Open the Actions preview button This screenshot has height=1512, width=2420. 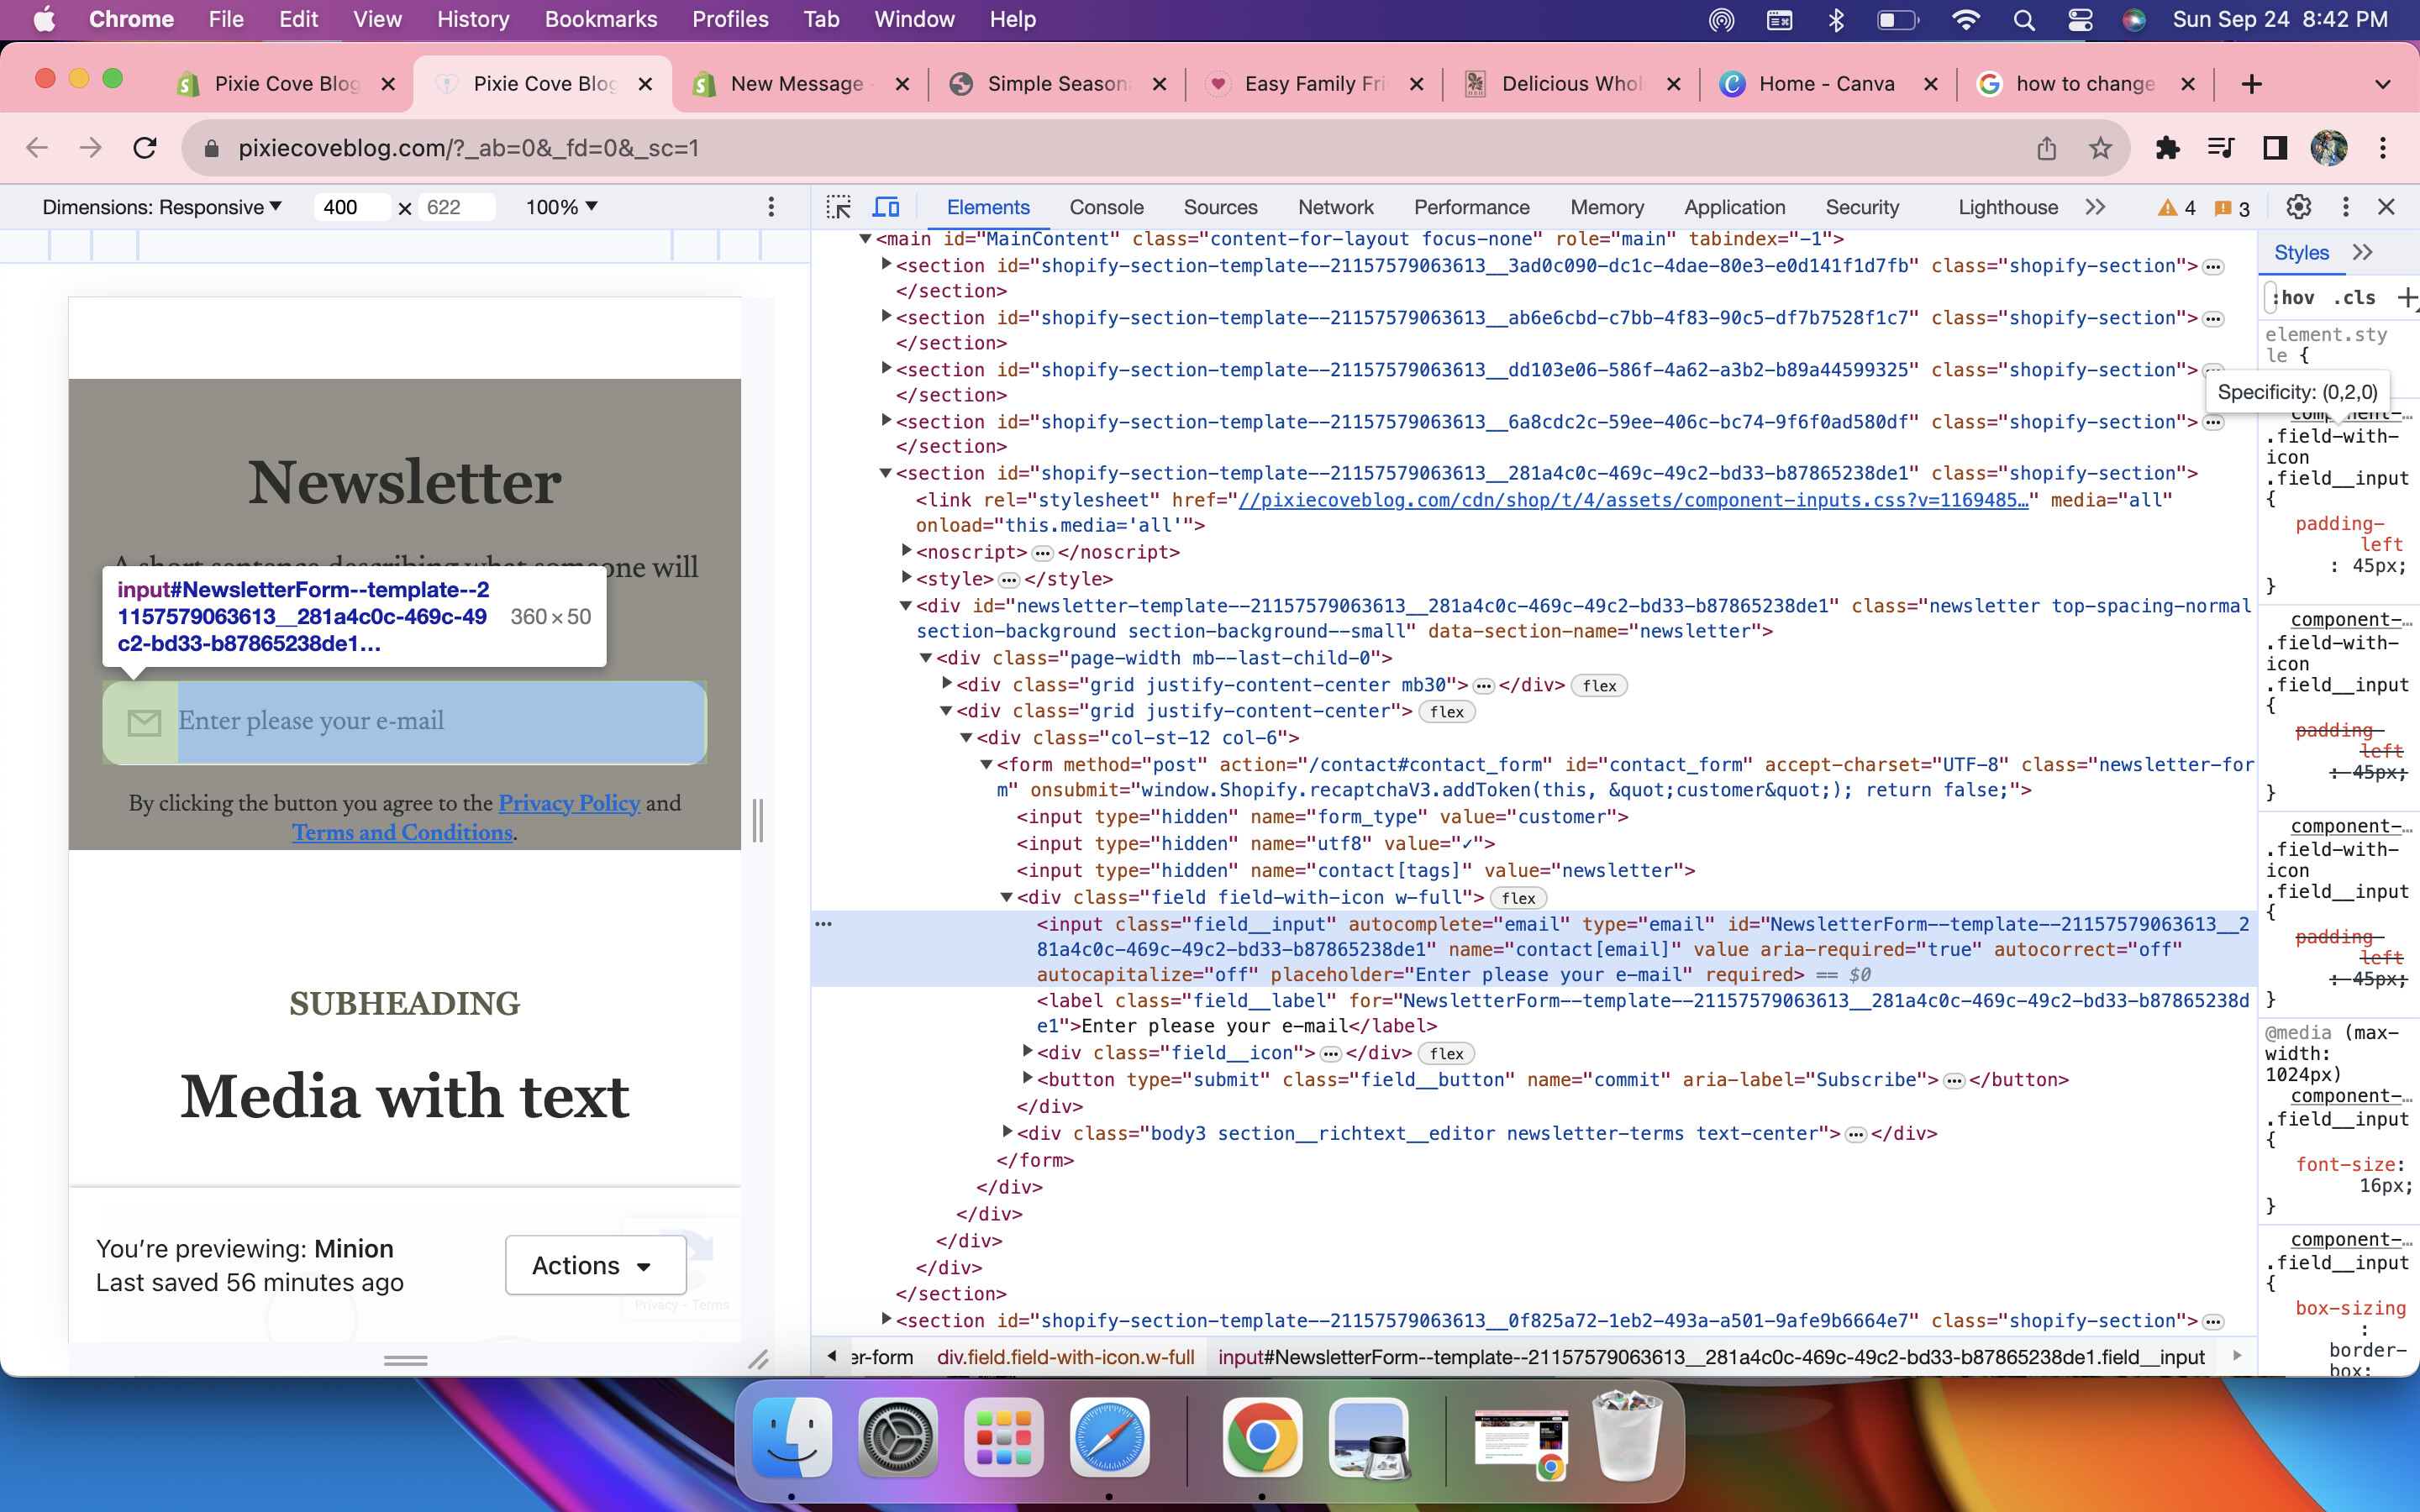click(x=595, y=1265)
